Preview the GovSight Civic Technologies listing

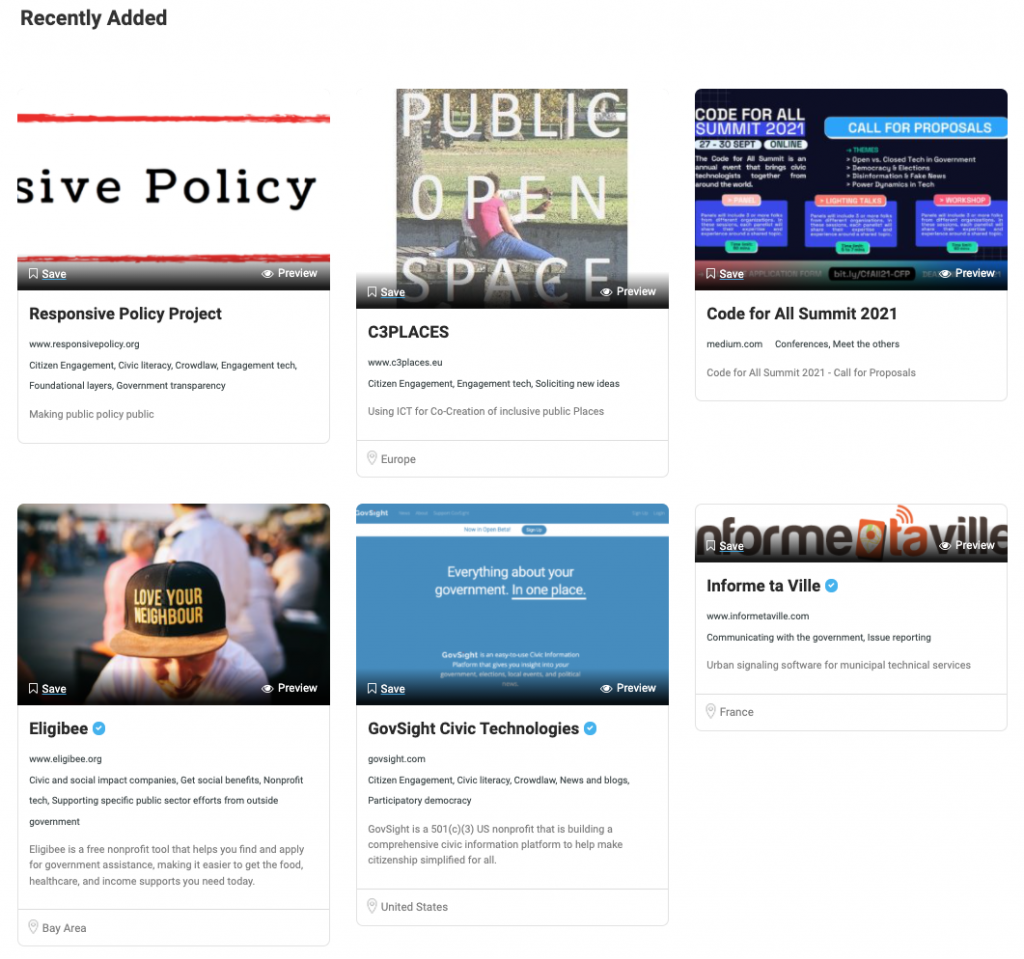[628, 688]
